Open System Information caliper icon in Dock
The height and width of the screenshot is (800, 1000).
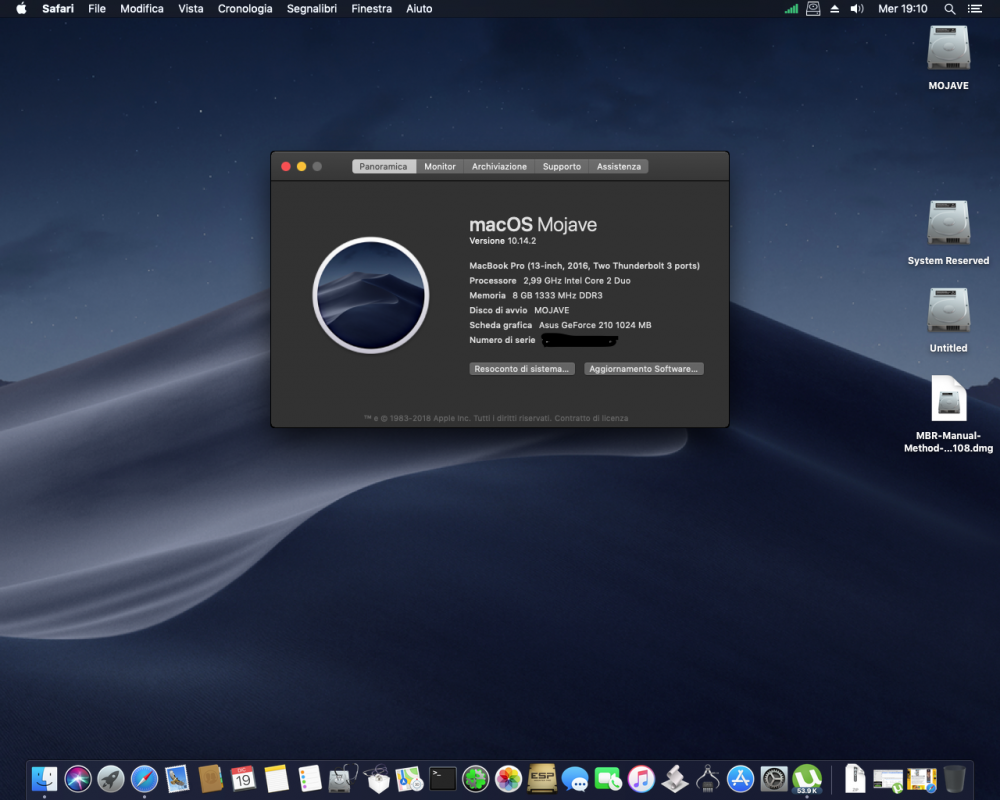(708, 778)
